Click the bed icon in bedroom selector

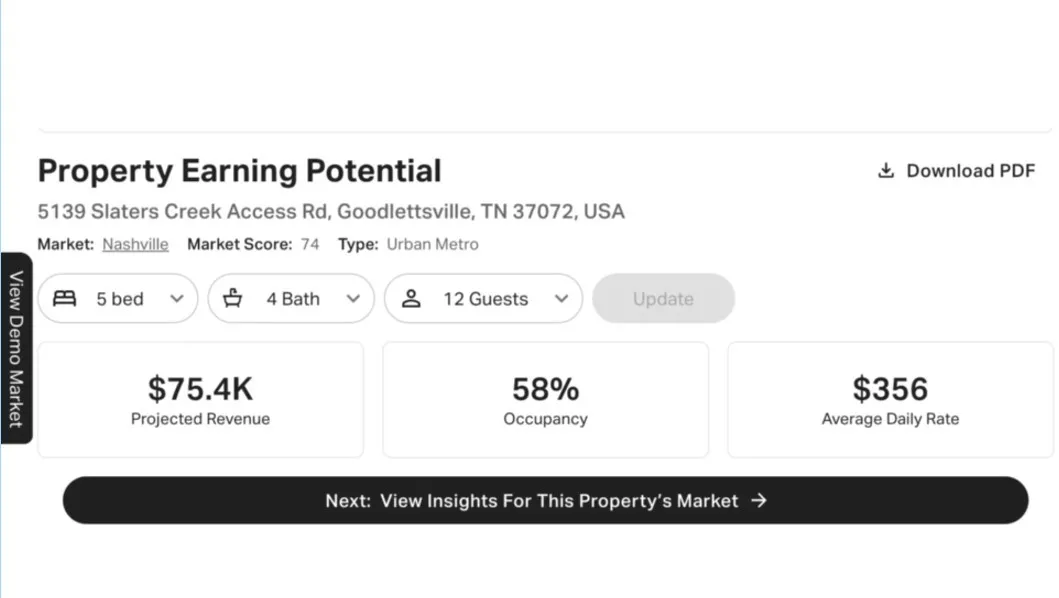[64, 299]
